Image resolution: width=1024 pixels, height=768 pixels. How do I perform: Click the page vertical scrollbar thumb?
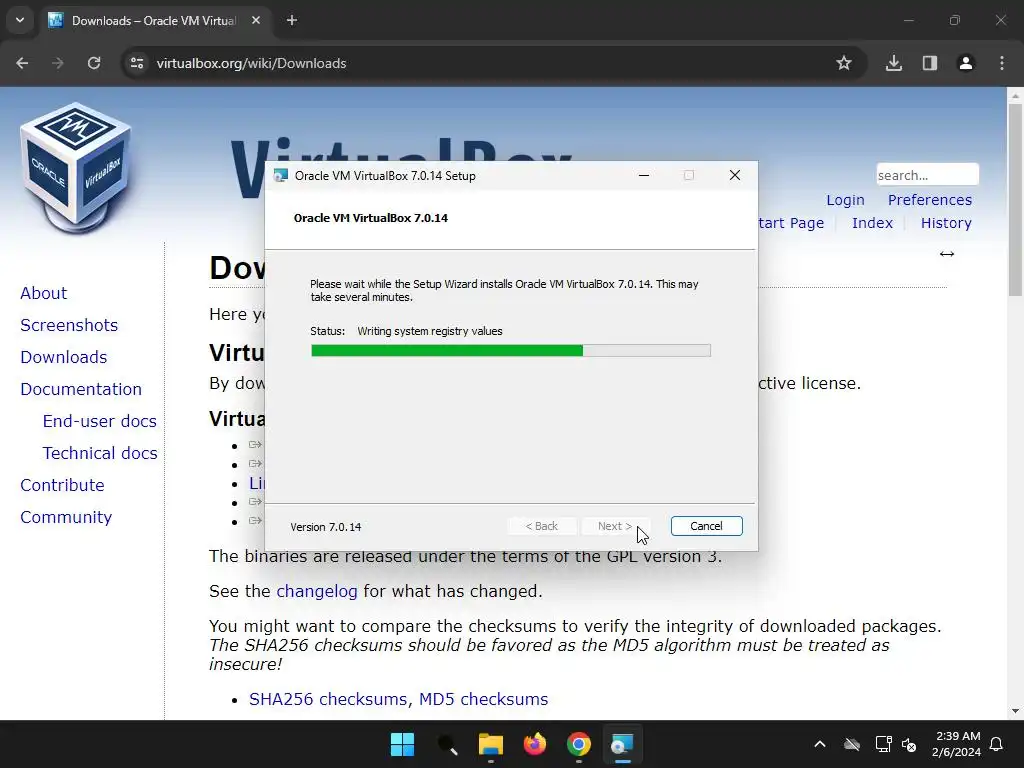[1015, 199]
